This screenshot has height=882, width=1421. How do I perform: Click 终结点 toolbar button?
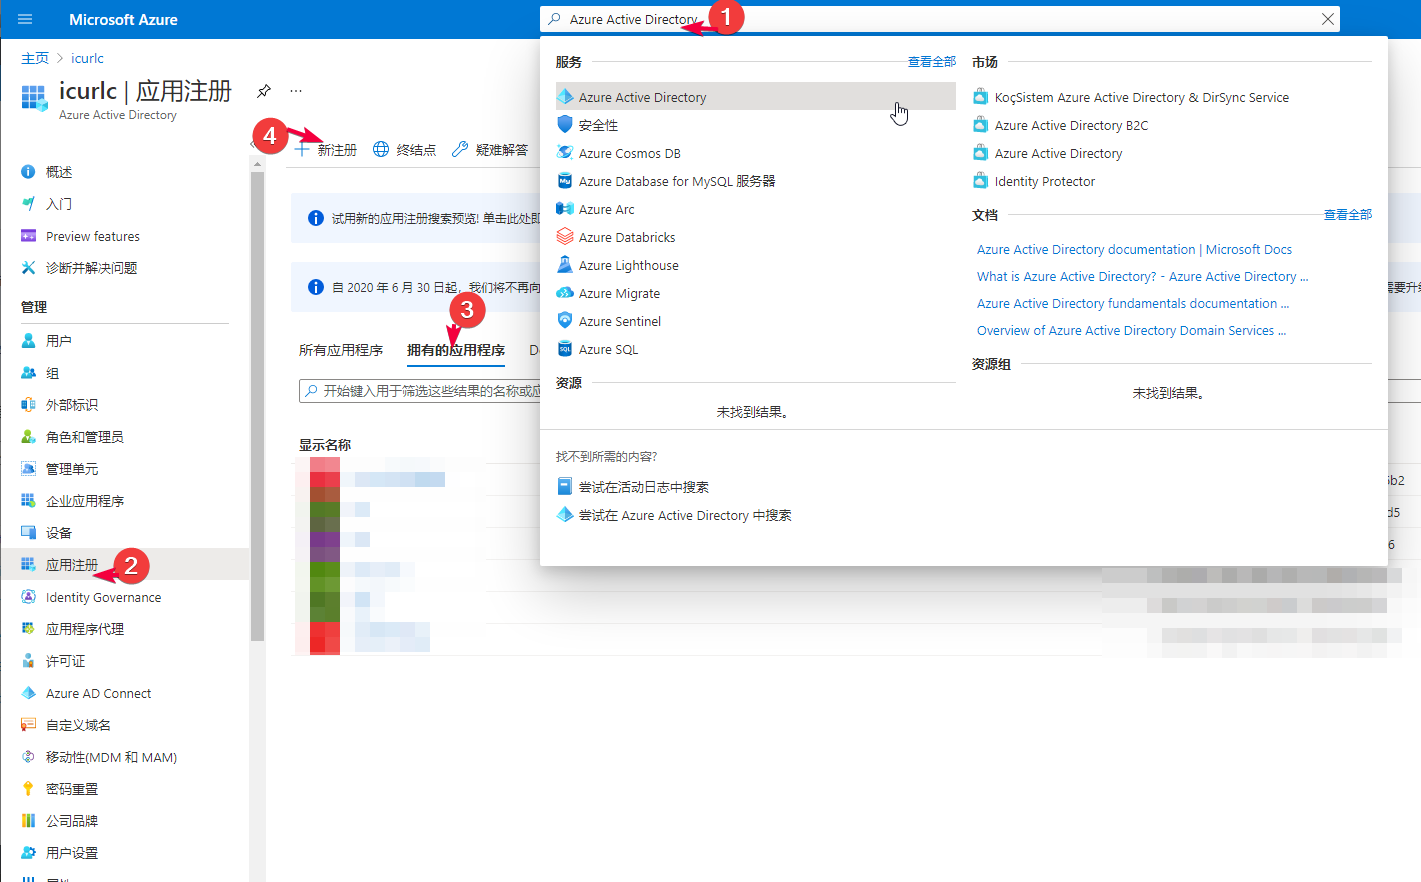pos(405,150)
